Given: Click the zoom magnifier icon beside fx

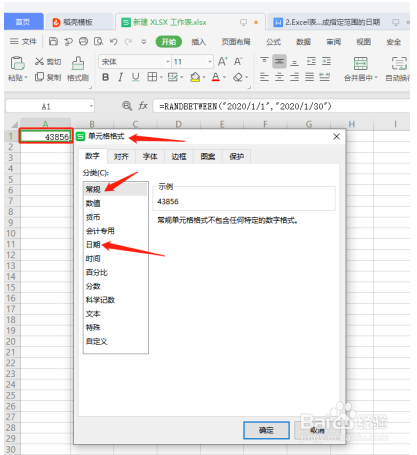Looking at the screenshot, I should coord(127,106).
